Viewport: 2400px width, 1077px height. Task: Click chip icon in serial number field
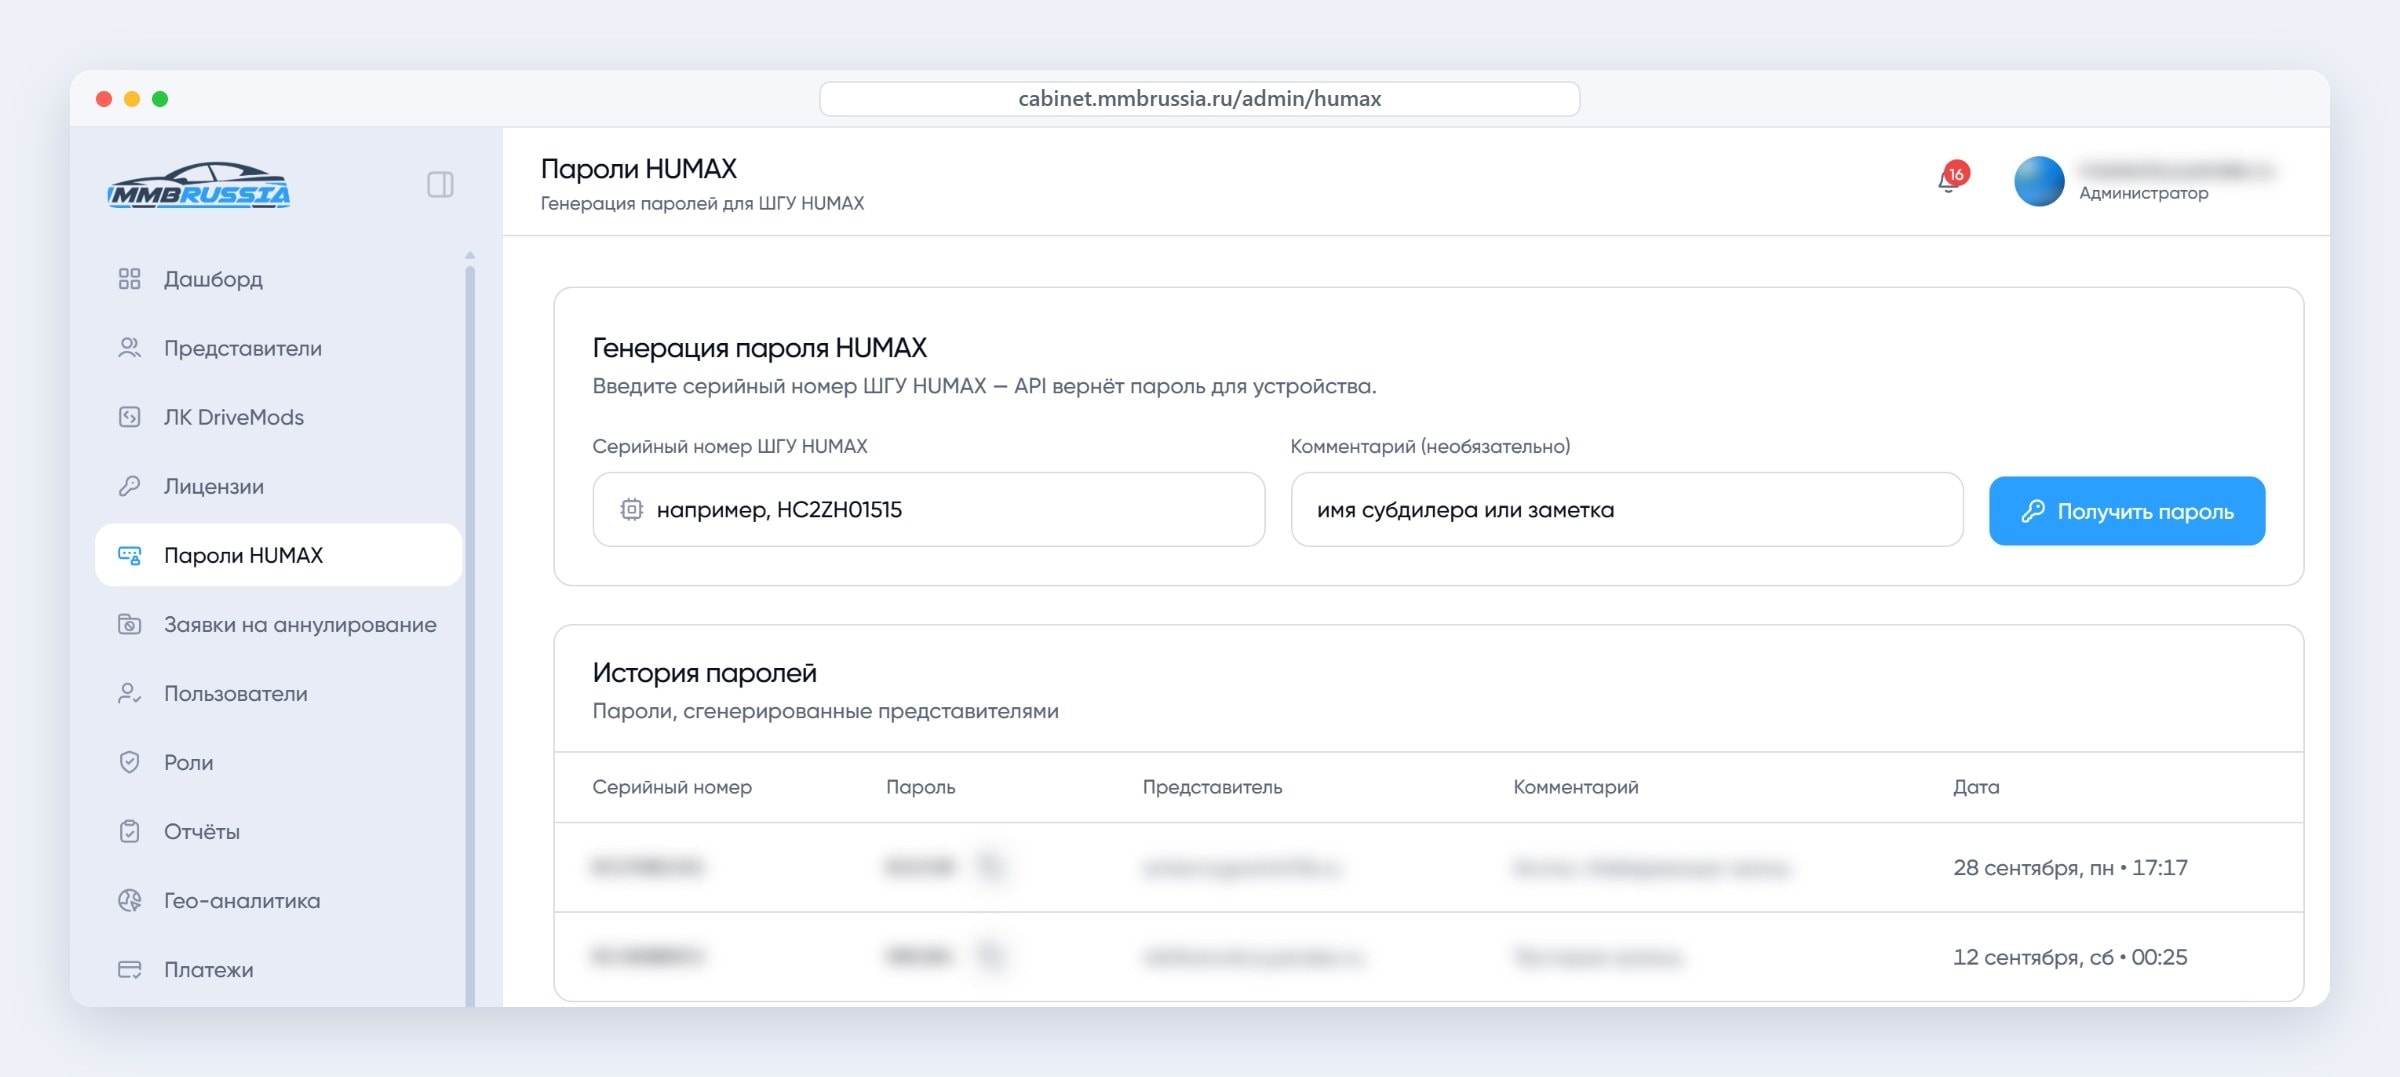(631, 510)
